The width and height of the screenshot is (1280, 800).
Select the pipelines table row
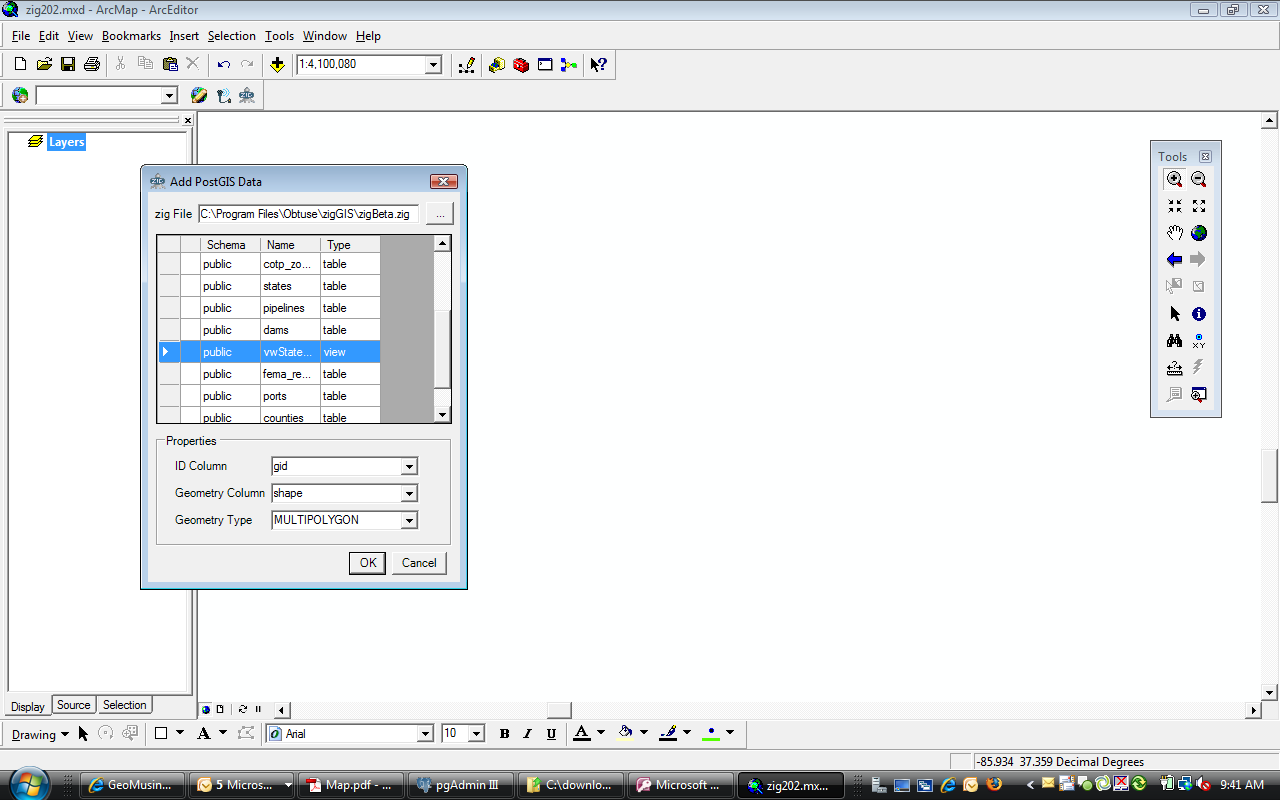tap(270, 308)
